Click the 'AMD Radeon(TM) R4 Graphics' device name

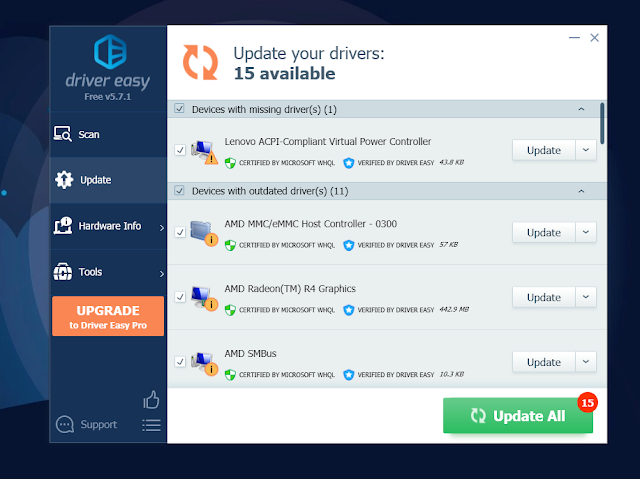pyautogui.click(x=290, y=289)
